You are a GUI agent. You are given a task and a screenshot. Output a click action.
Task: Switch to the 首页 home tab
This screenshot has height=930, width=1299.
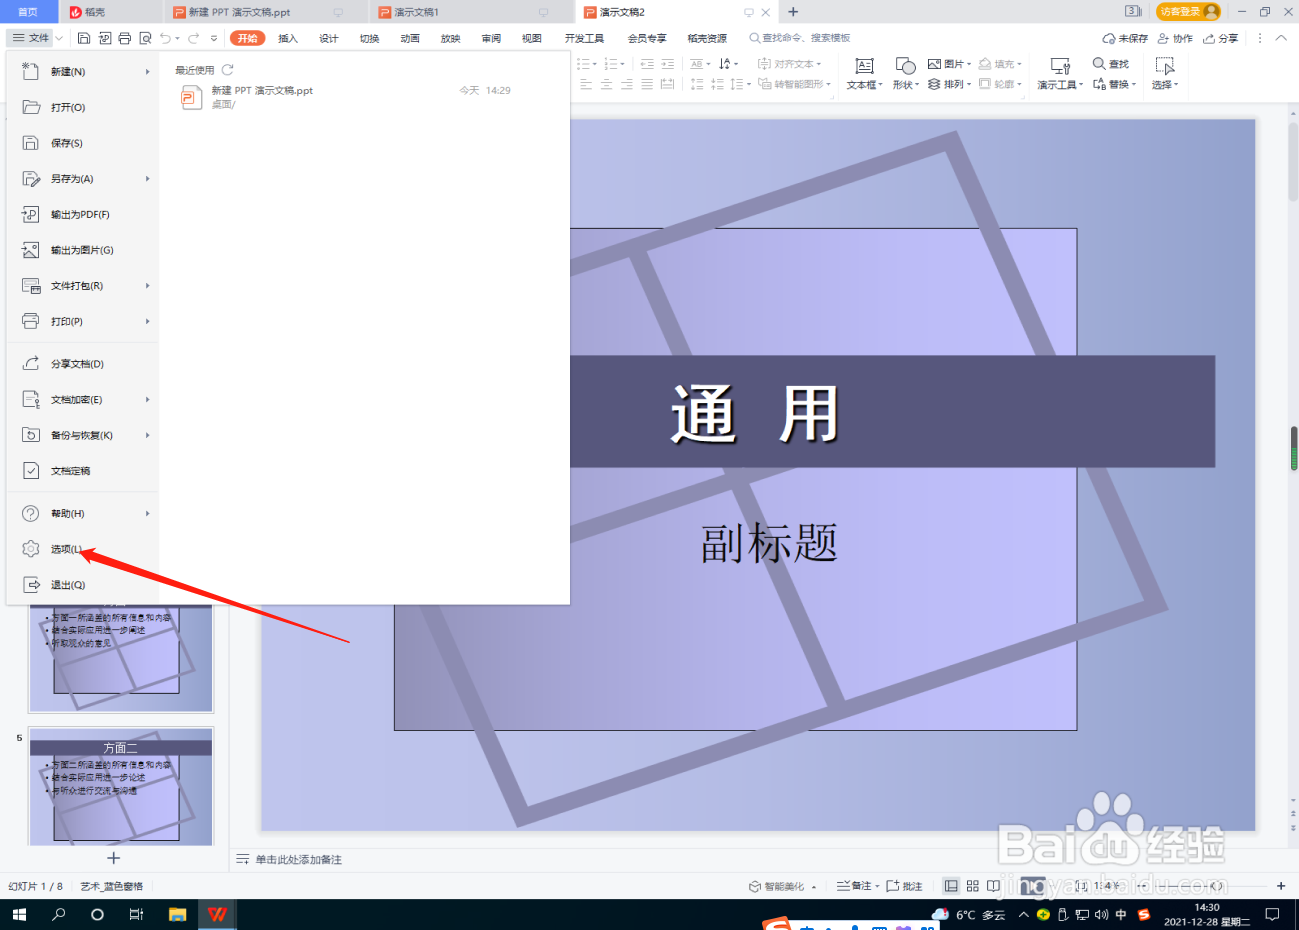coord(28,12)
